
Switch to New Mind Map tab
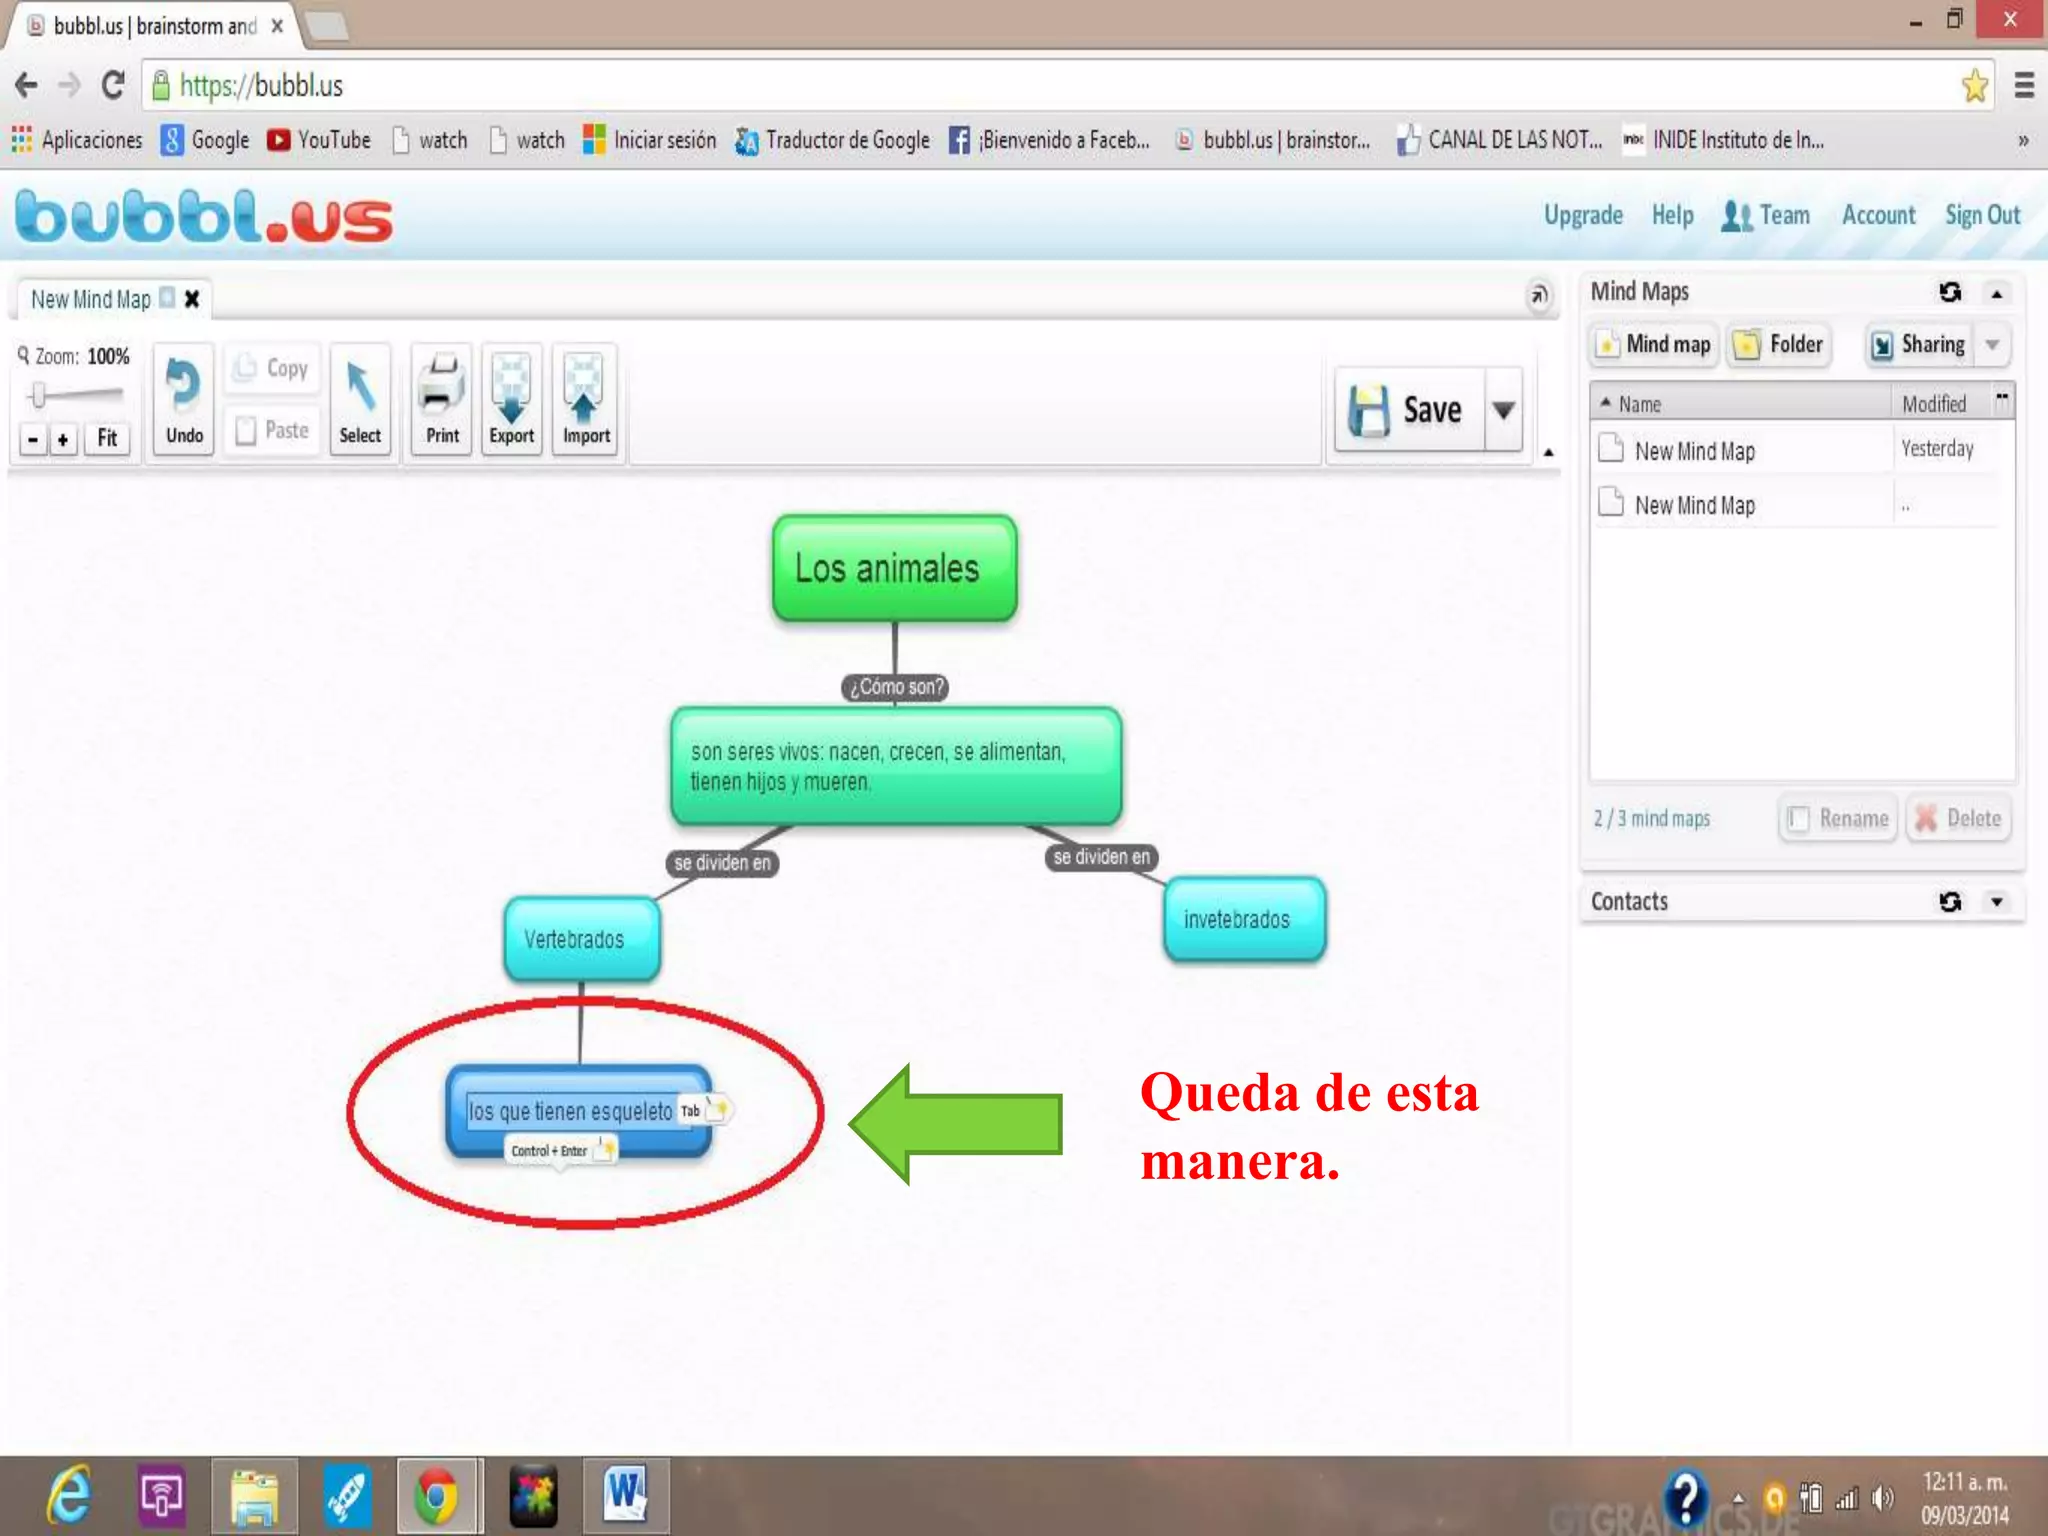[x=91, y=299]
